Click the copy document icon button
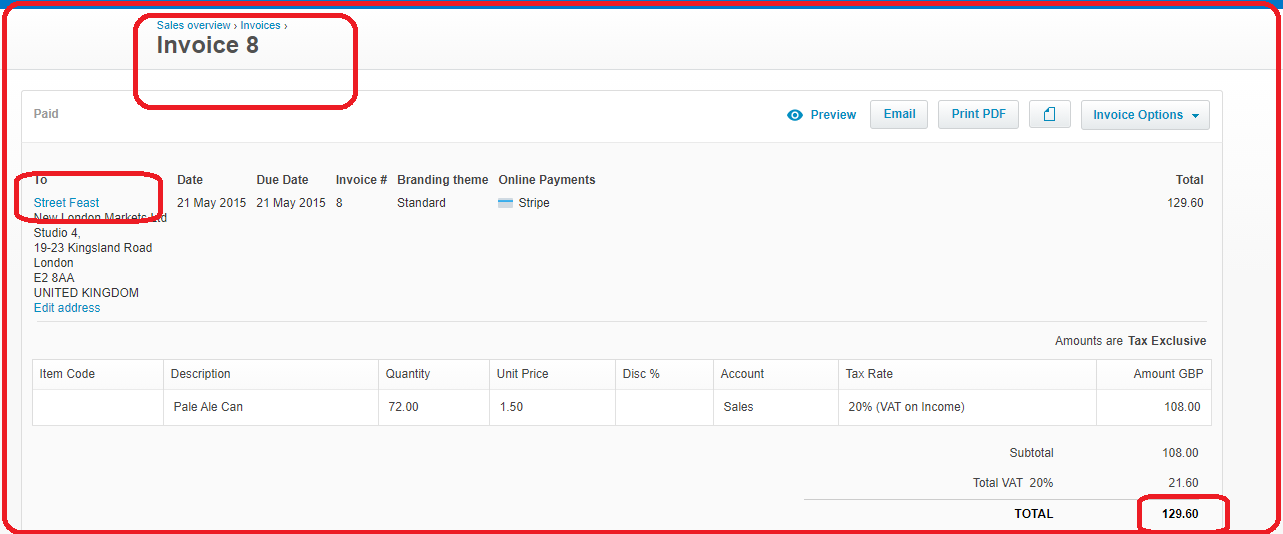This screenshot has width=1283, height=534. coord(1049,115)
